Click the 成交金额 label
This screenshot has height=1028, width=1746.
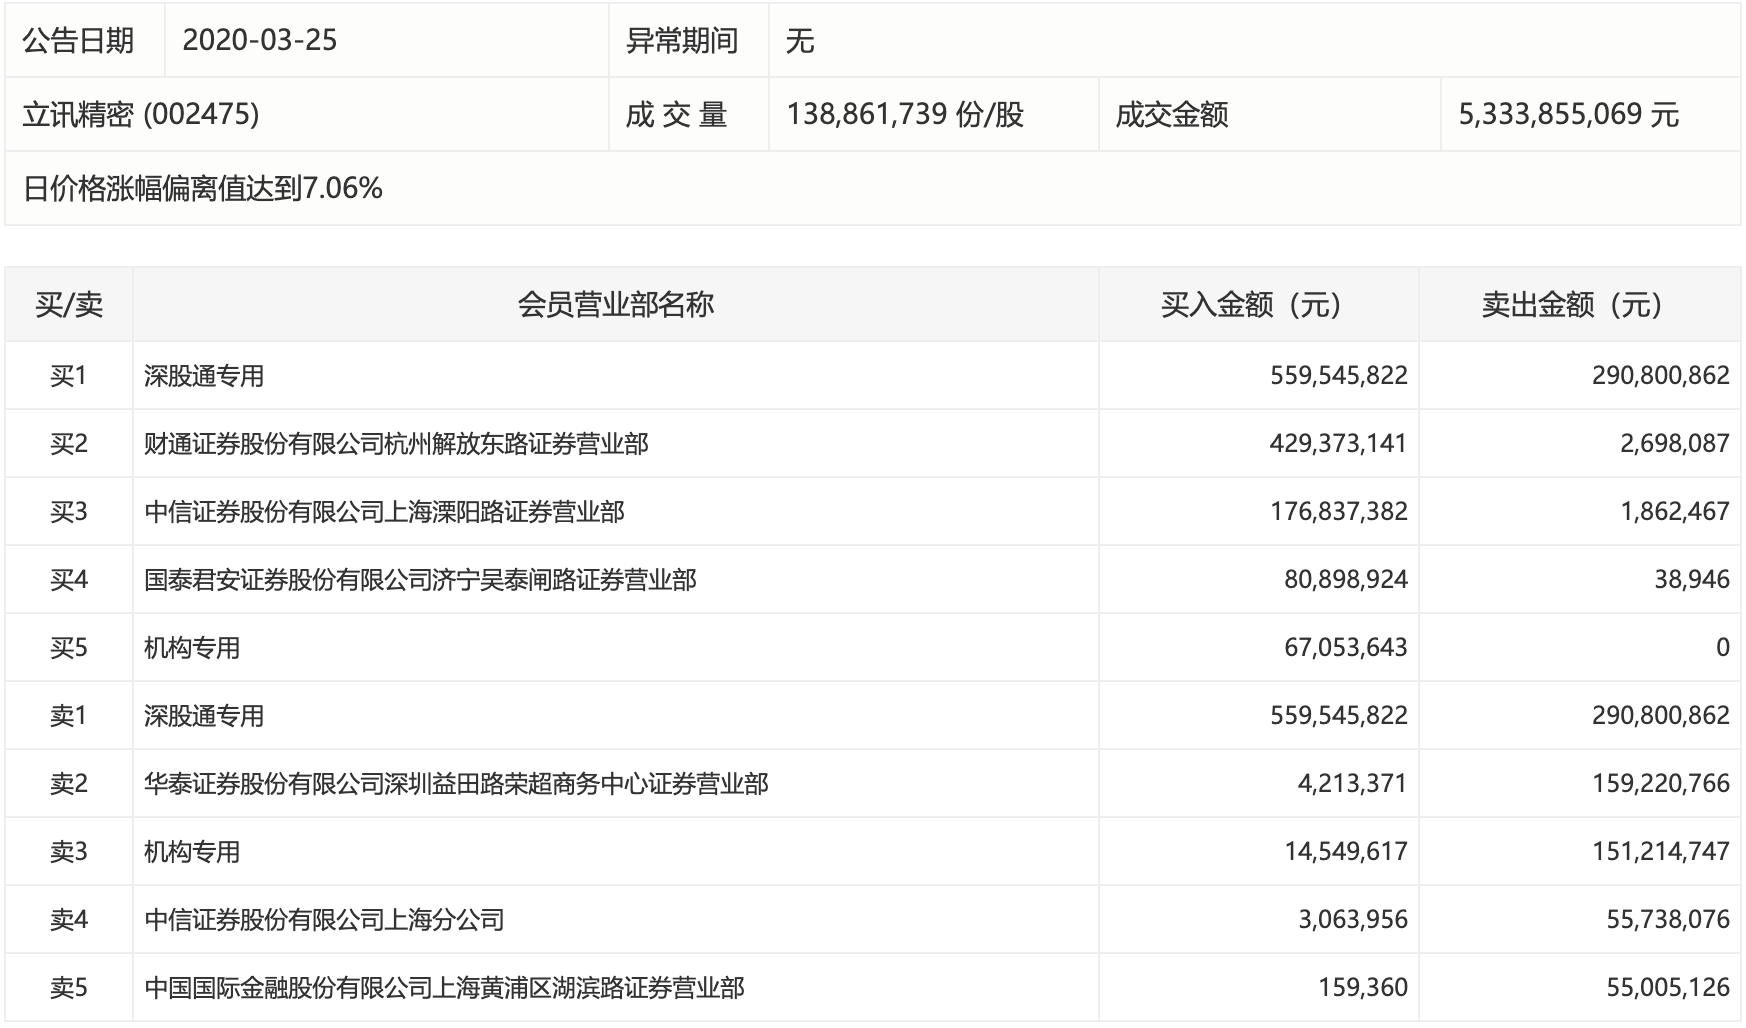(x=1172, y=115)
